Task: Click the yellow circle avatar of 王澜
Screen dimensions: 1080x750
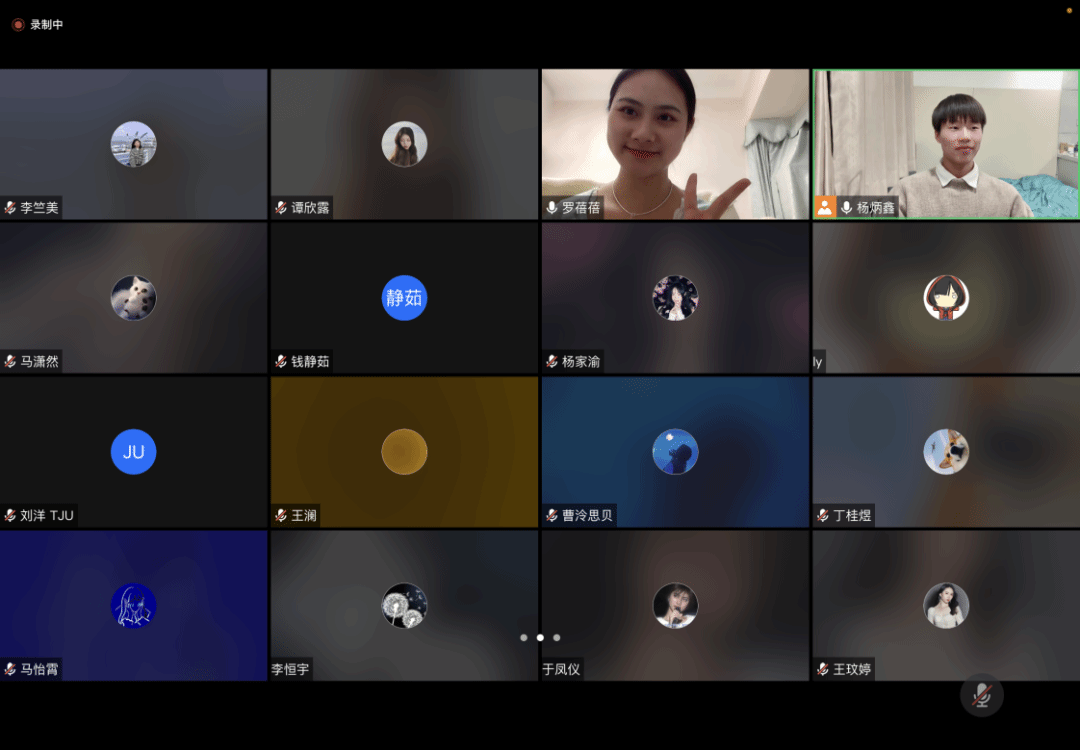Action: point(404,452)
